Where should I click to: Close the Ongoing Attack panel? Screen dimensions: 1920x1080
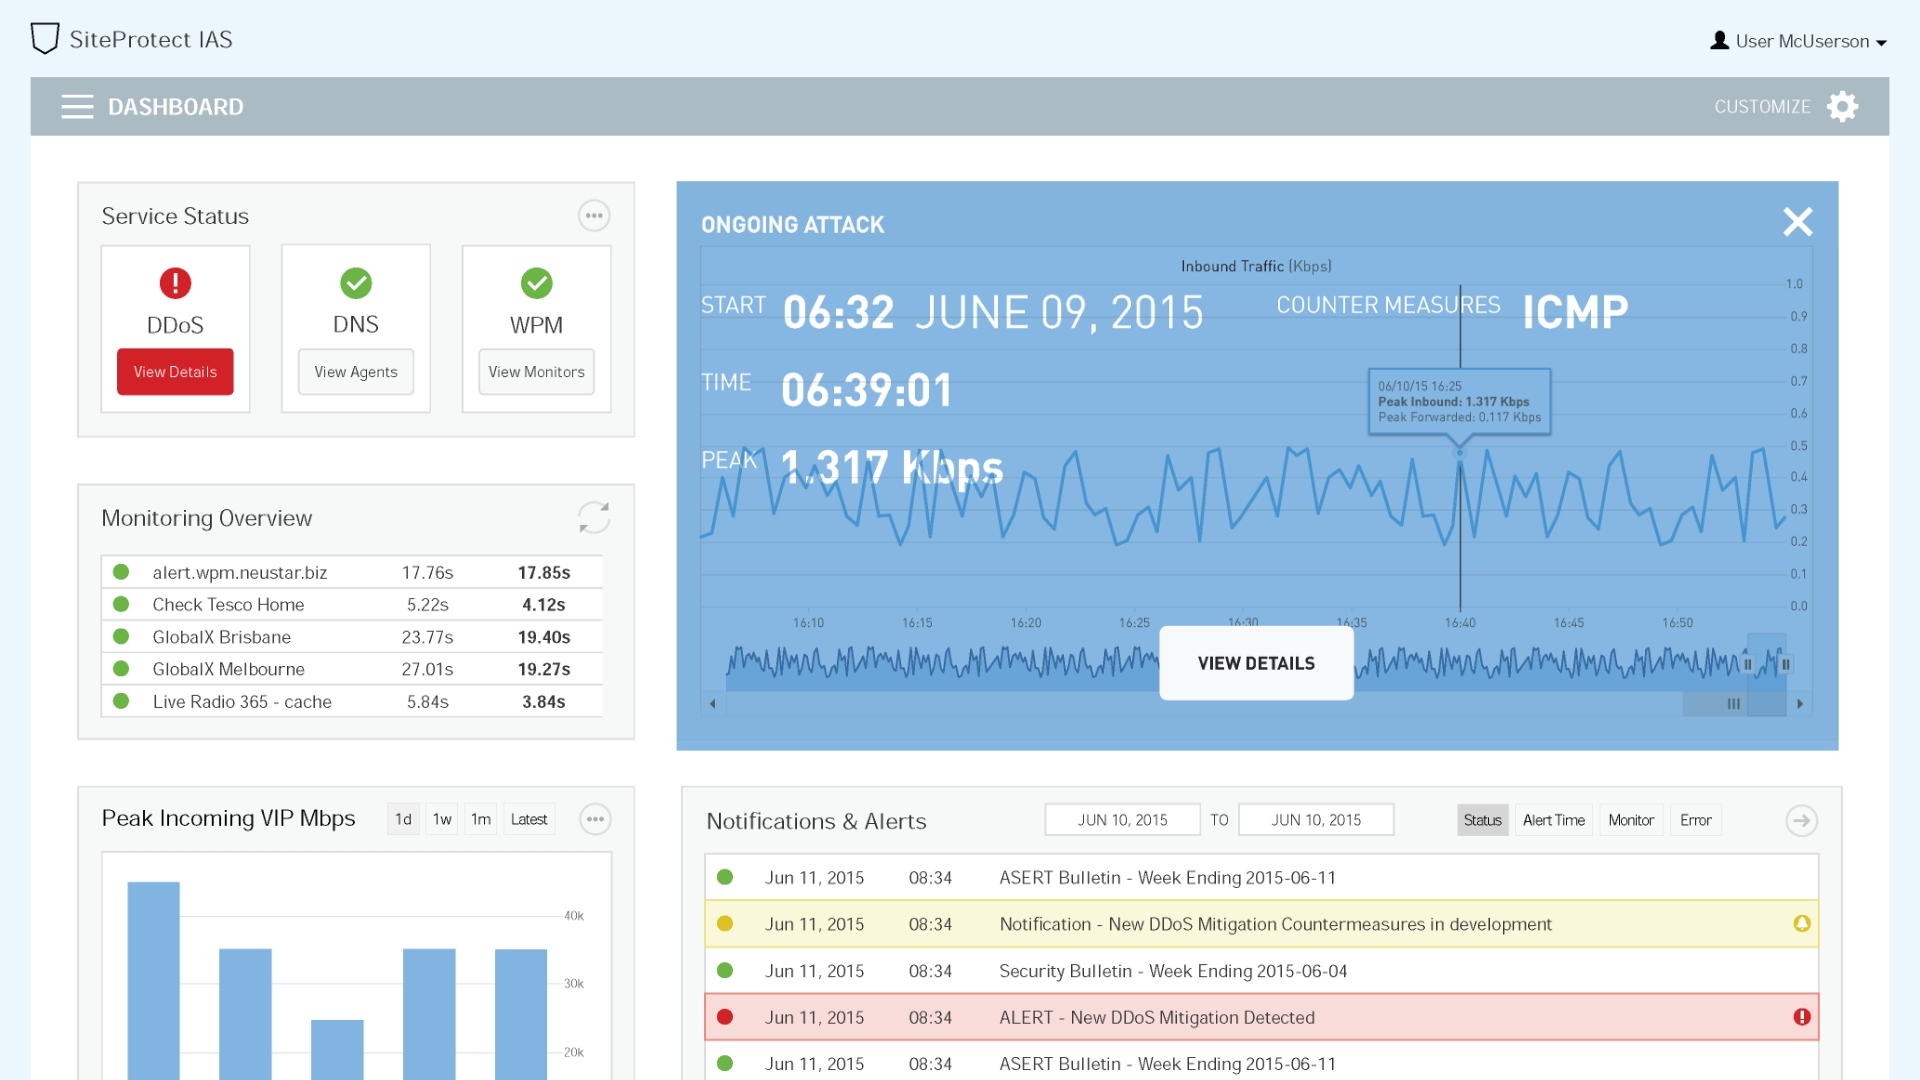pyautogui.click(x=1797, y=222)
